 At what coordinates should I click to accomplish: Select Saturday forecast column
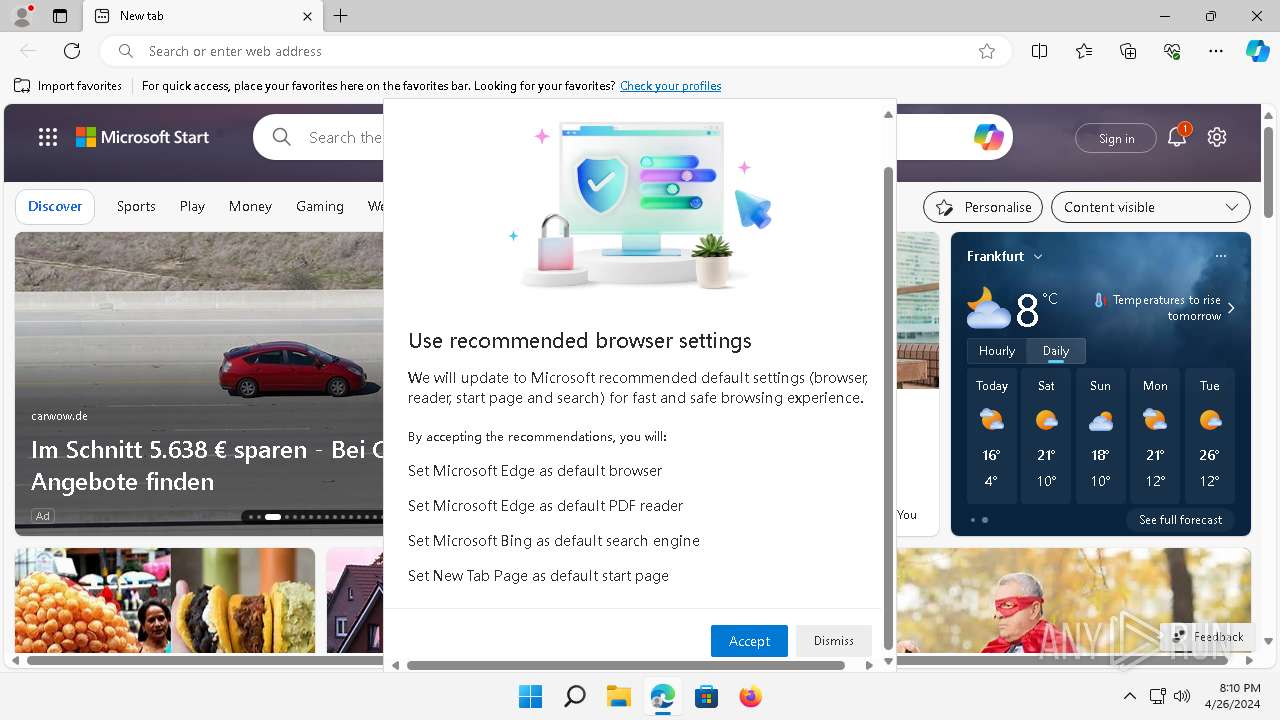coord(1046,436)
